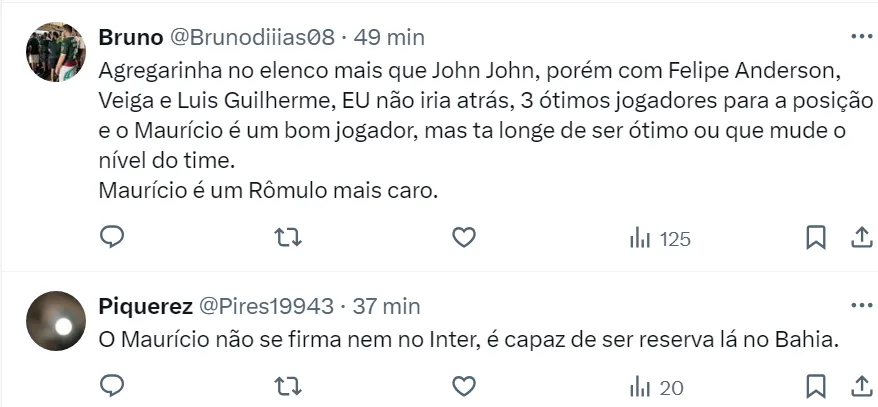878x407 pixels.
Task: Repost Bruno's tweet
Action: [x=288, y=238]
